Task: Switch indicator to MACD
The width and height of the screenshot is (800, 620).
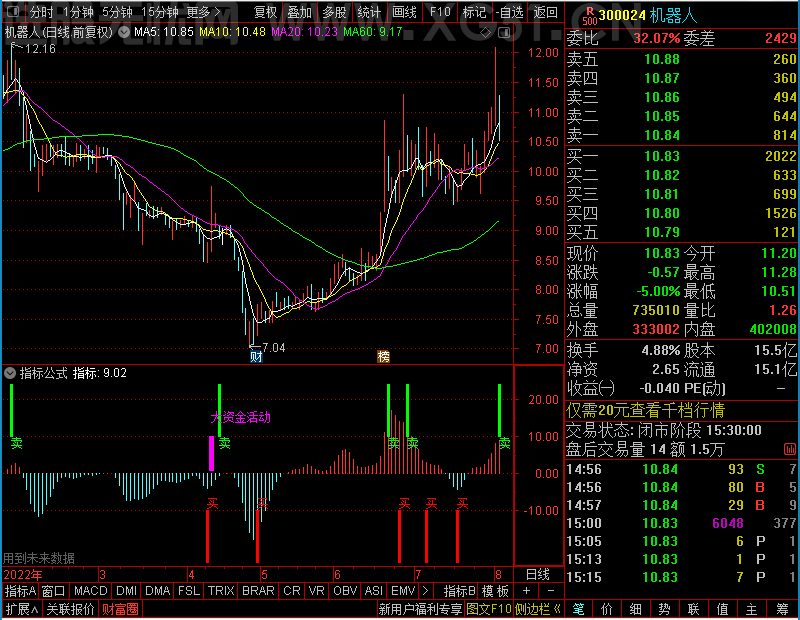Action: tap(90, 591)
